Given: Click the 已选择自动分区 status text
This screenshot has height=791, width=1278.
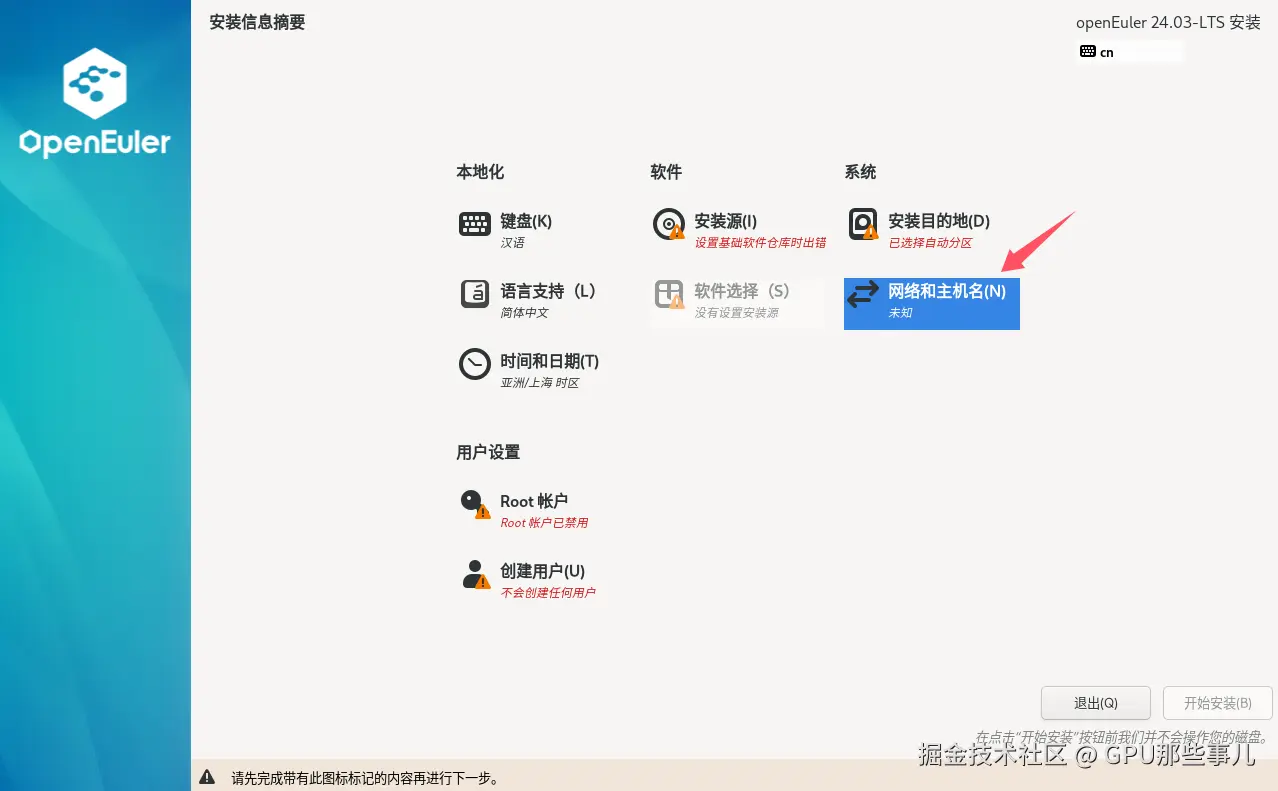Looking at the screenshot, I should point(929,243).
